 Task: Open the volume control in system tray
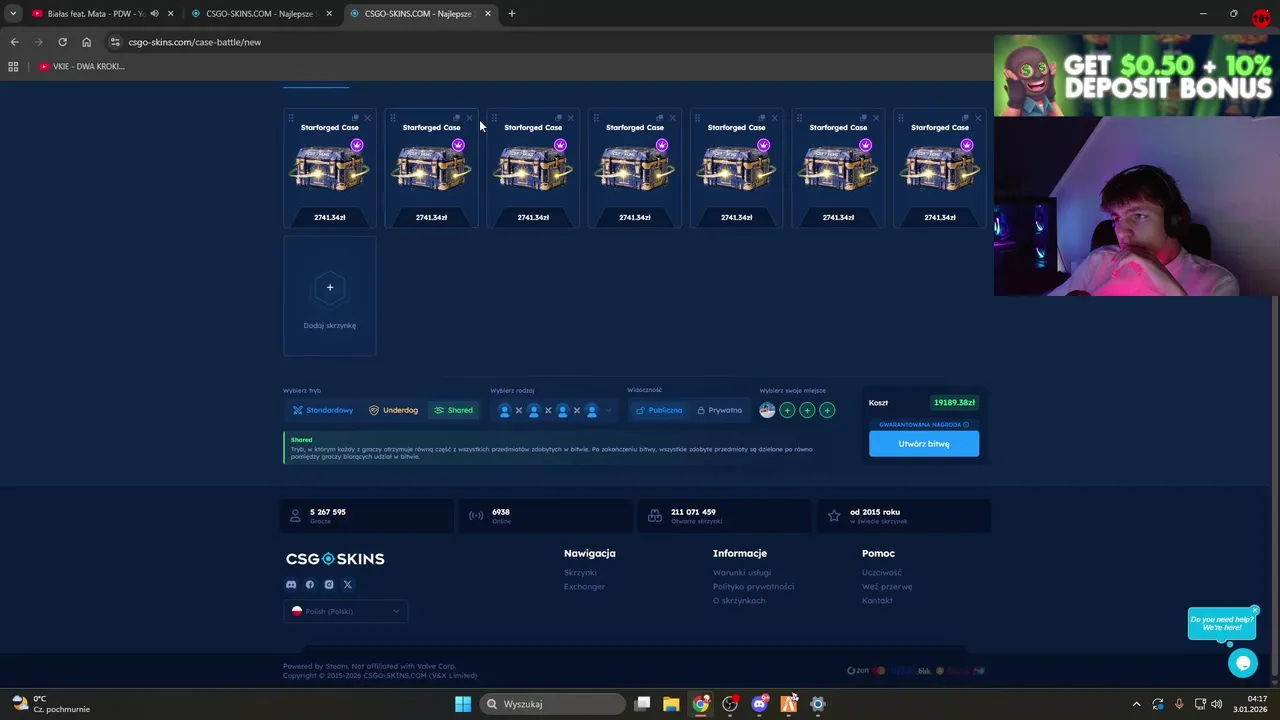(1216, 704)
